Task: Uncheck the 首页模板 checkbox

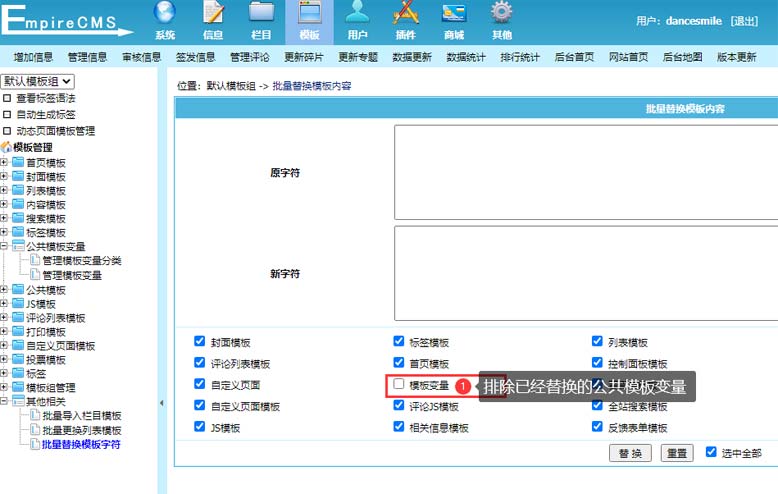Action: 398,363
